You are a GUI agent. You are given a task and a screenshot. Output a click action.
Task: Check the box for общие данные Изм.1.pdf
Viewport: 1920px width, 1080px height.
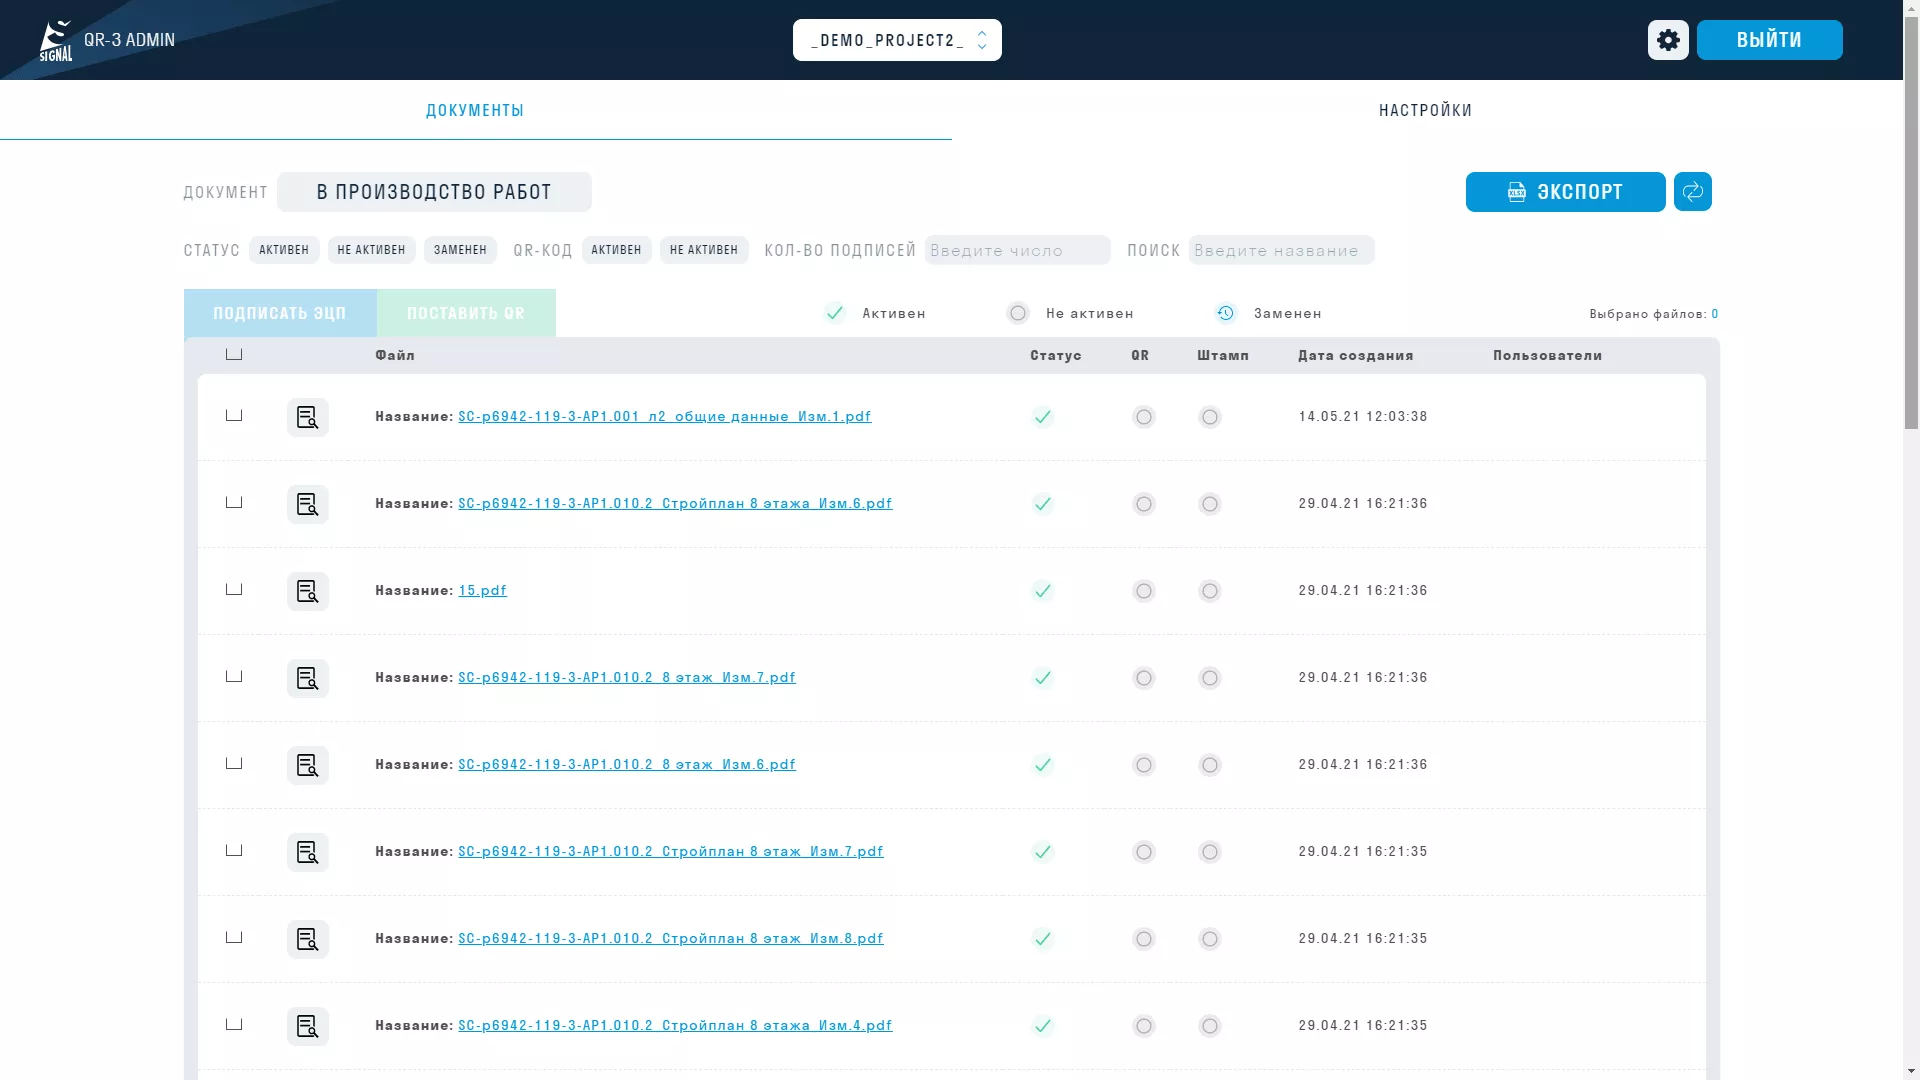tap(234, 415)
